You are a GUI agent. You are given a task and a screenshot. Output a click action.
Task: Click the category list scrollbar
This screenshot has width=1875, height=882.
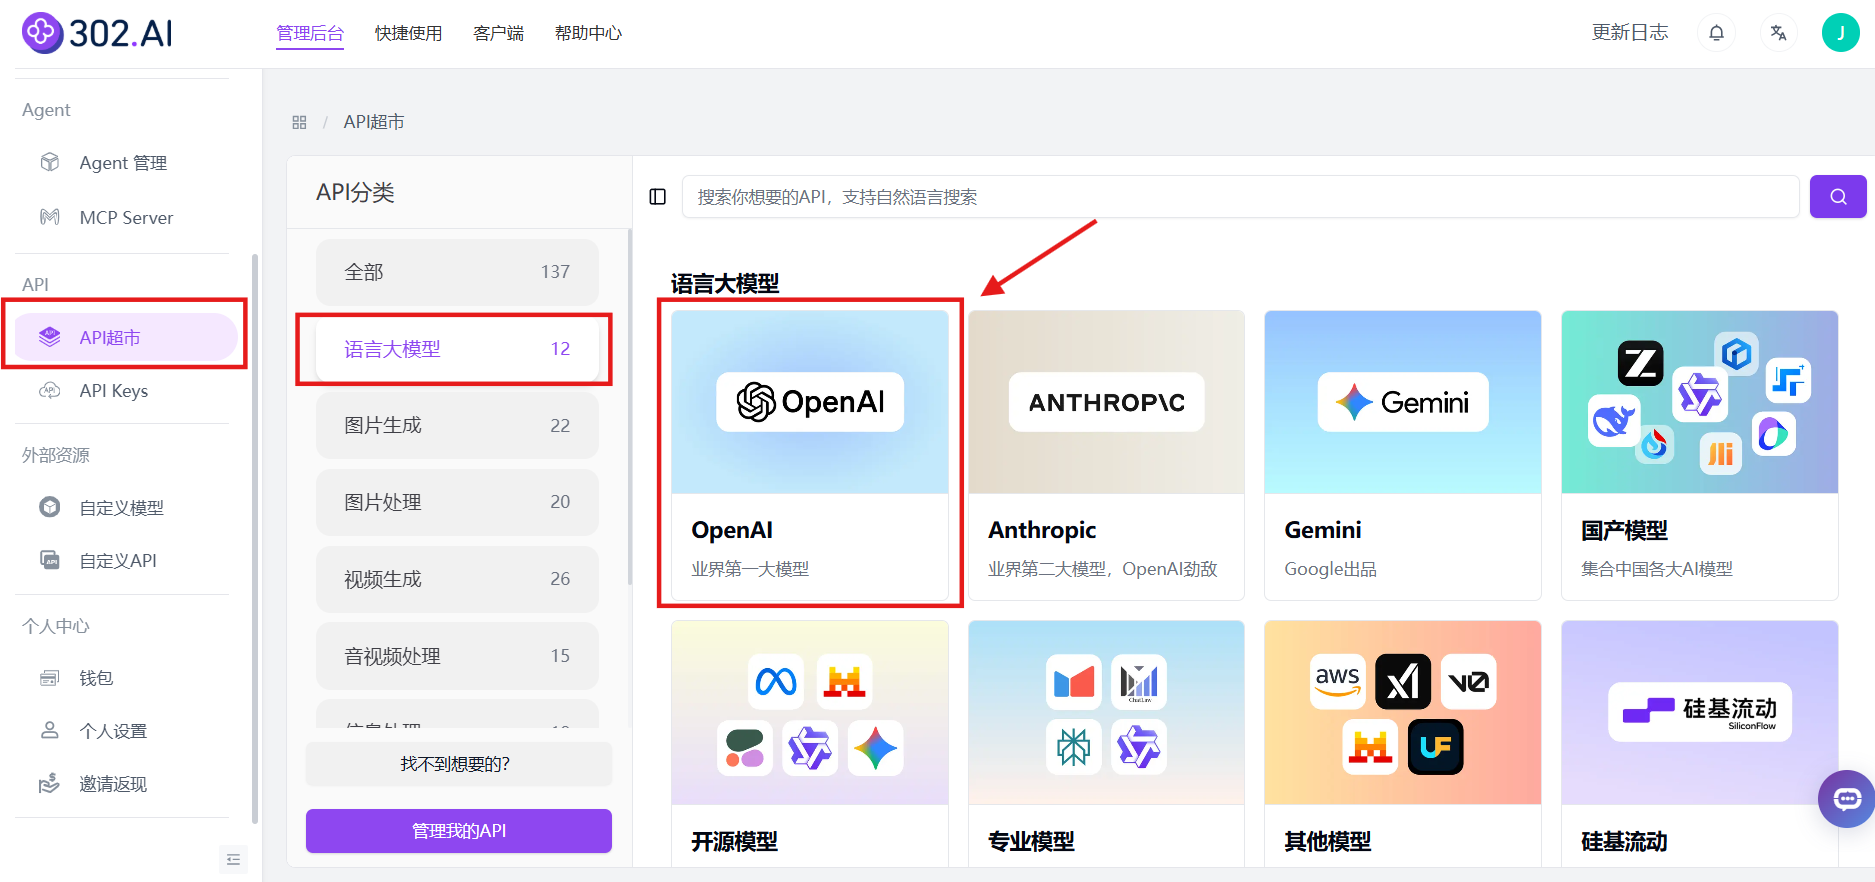629,408
